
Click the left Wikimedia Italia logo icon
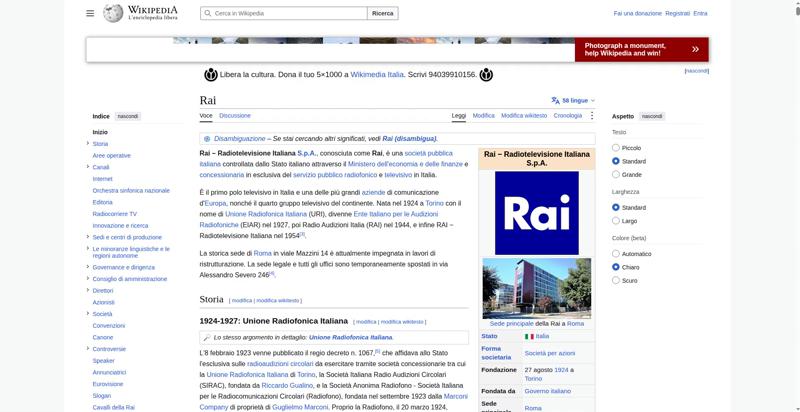[211, 75]
